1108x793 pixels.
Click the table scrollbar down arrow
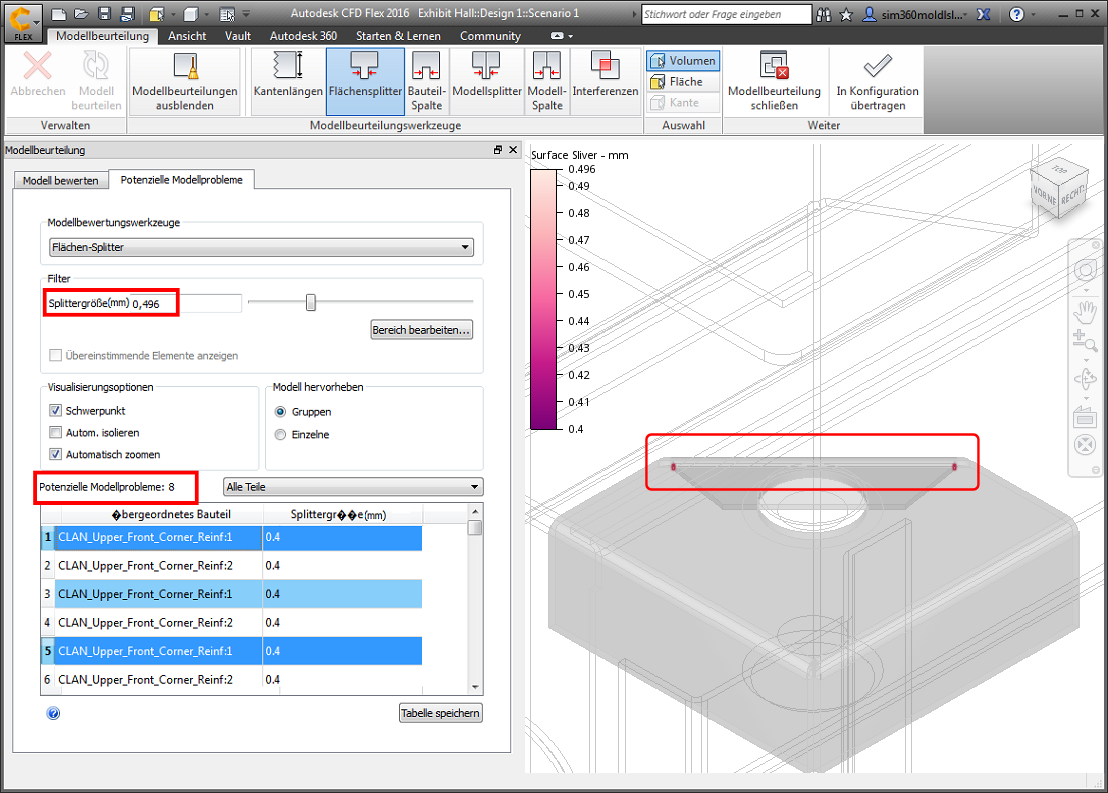pos(475,687)
